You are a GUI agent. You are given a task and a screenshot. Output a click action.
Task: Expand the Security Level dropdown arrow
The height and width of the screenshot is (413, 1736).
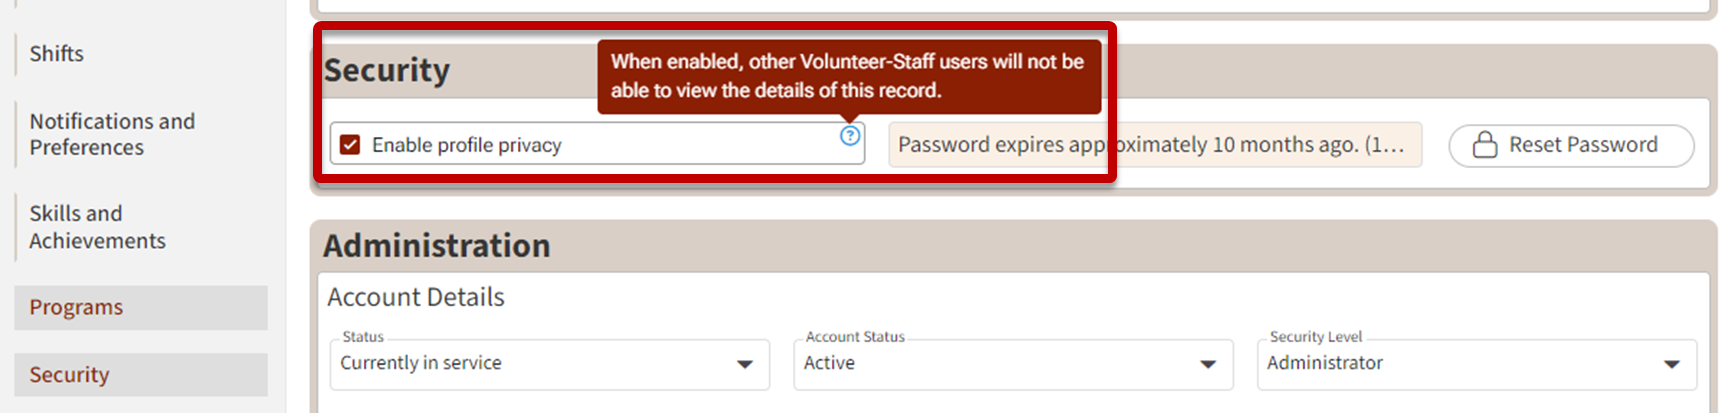click(1671, 364)
